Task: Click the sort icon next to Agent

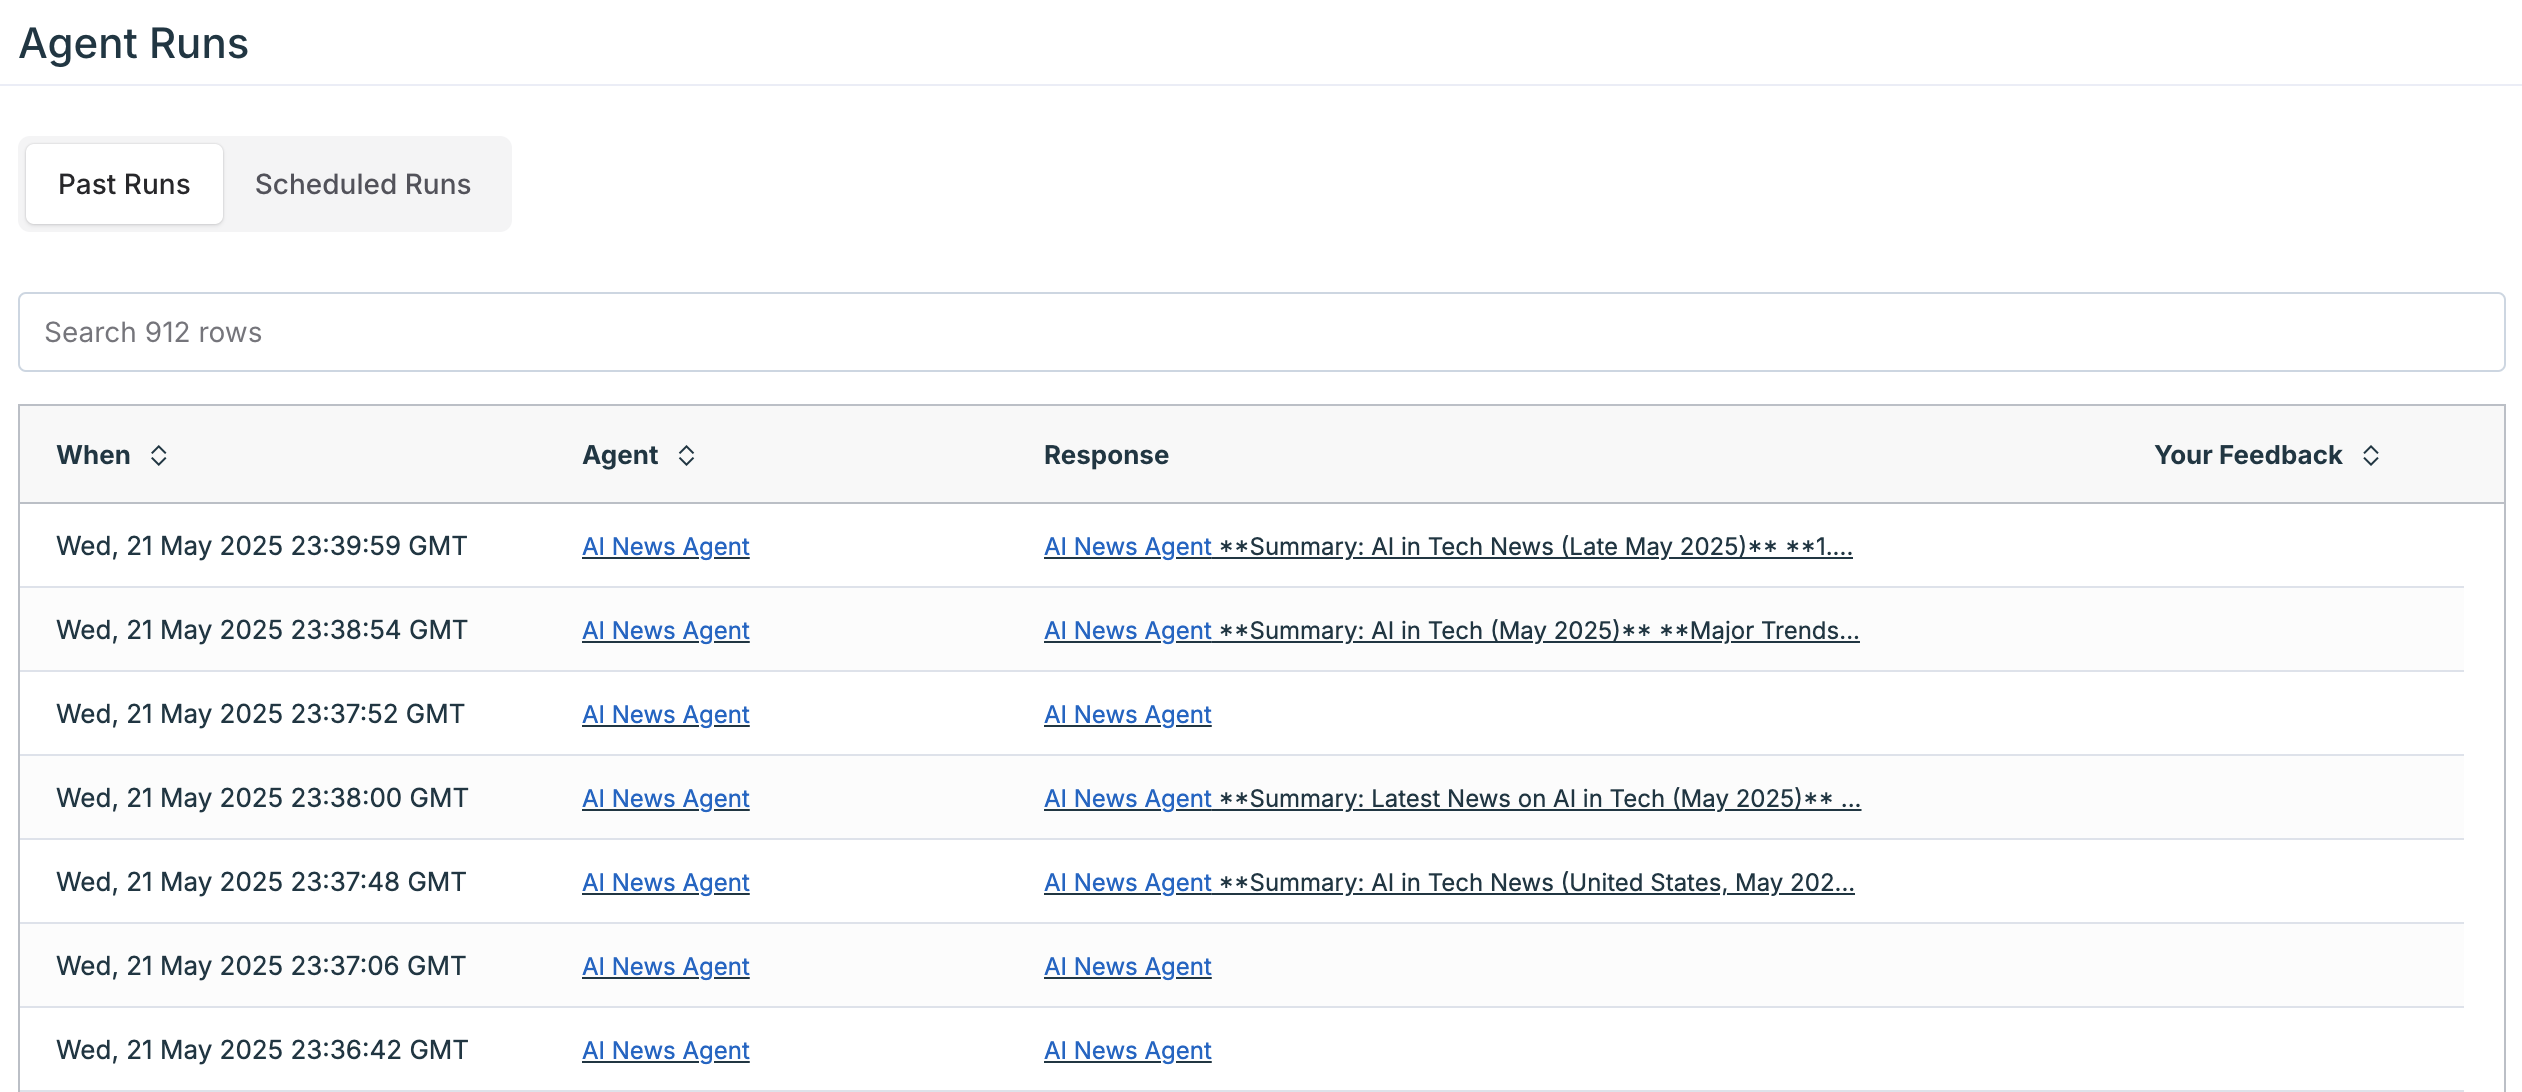Action: (686, 456)
